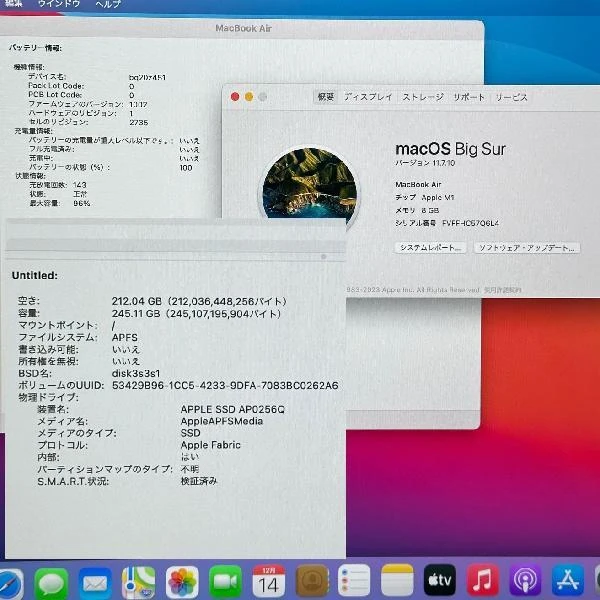600x600 pixels.
Task: Launch FaceTime from the Dock
Action: (x=225, y=582)
